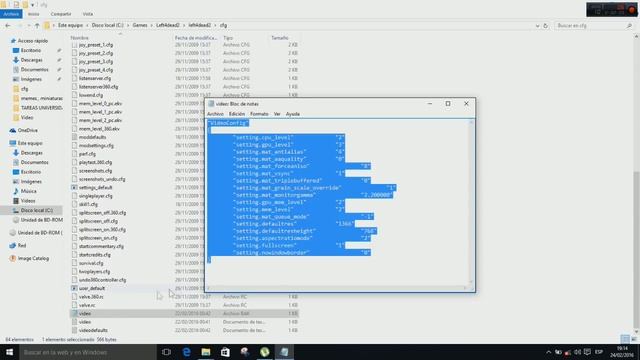Refresh the cfg folder listing
The height and width of the screenshot is (360, 640).
click(545, 26)
